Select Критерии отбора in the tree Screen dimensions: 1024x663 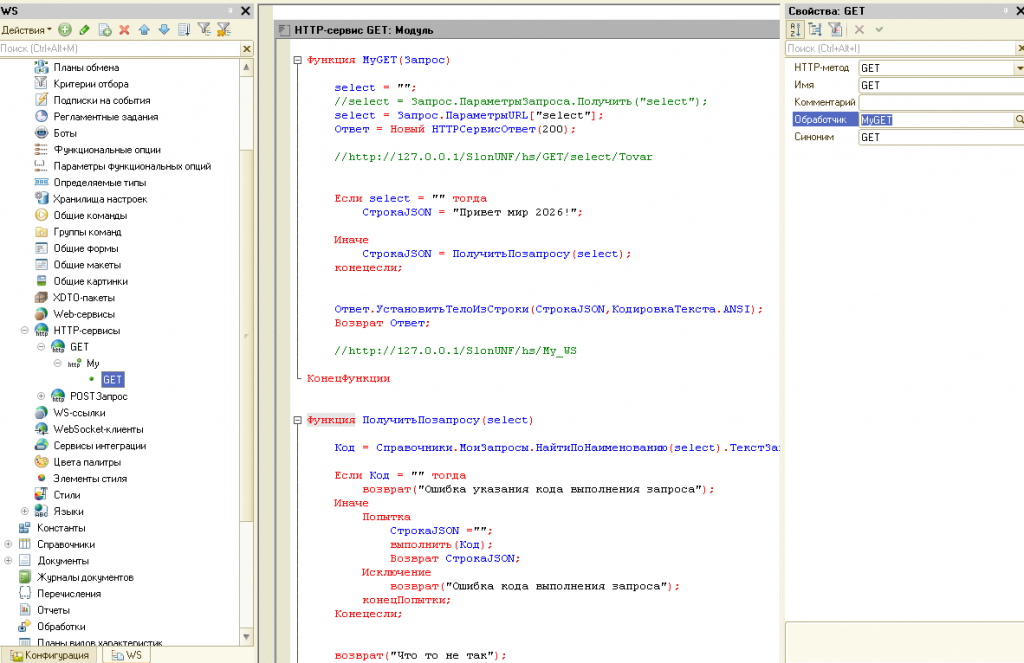[x=91, y=84]
